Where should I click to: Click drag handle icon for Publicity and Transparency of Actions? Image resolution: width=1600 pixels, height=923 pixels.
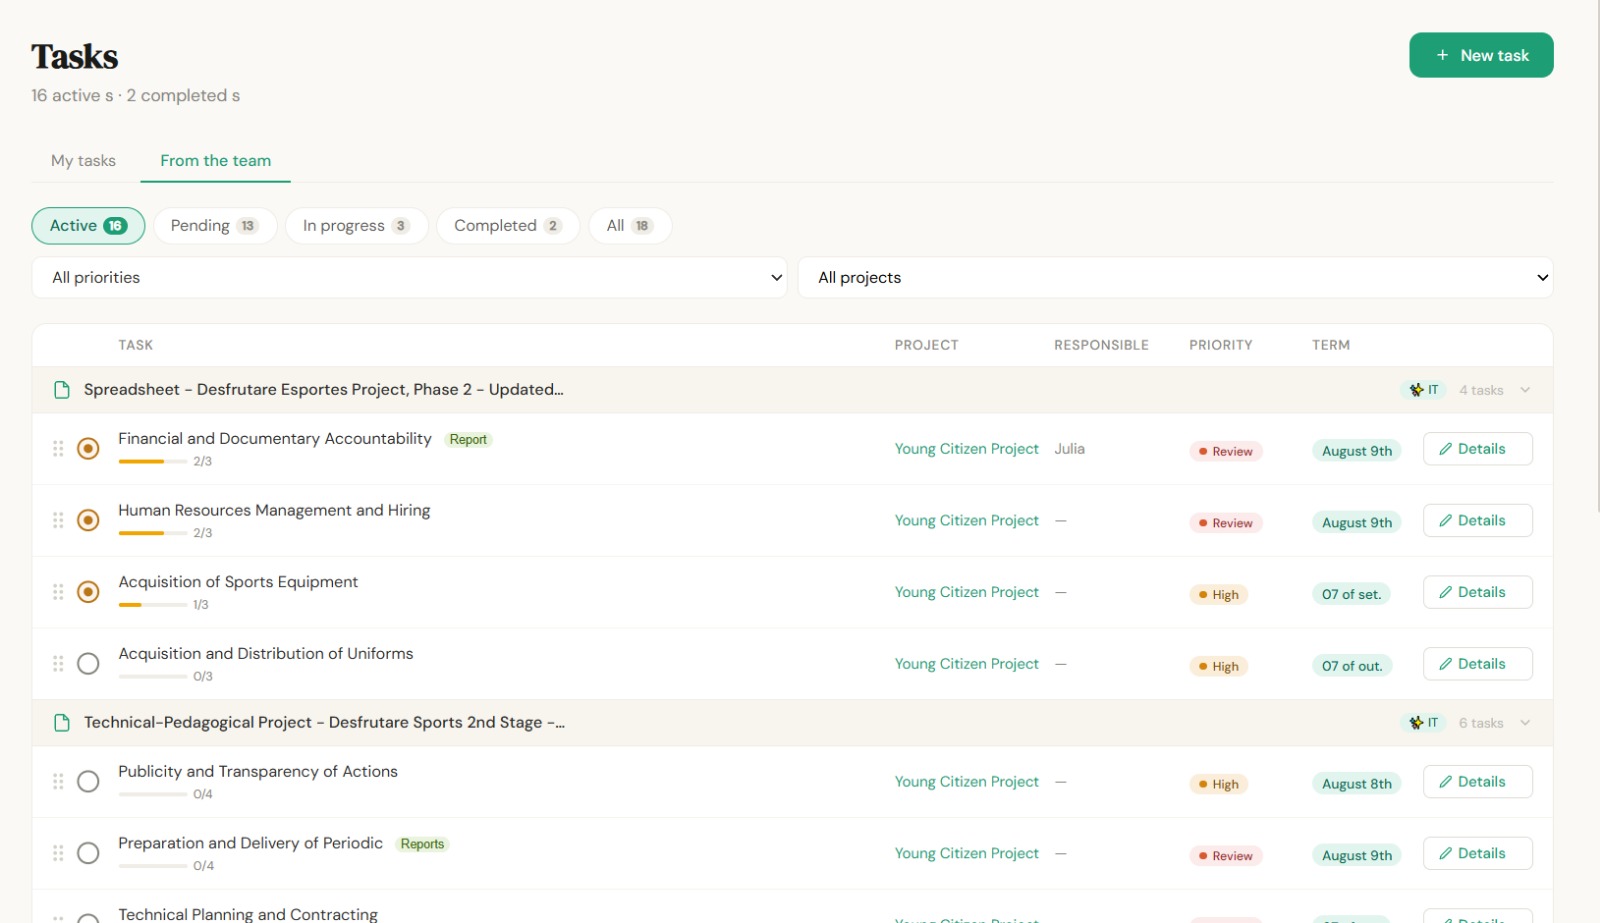coord(58,782)
